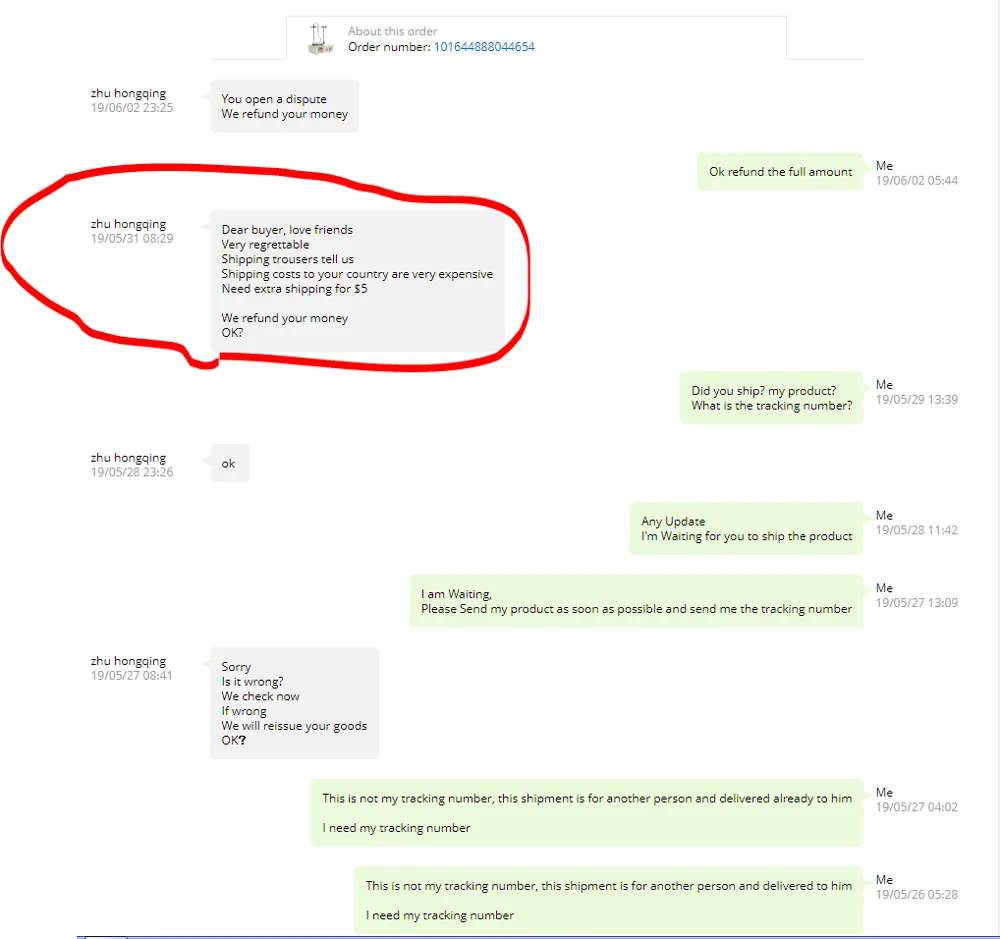Image resolution: width=1000 pixels, height=939 pixels.
Task: Select the 'I am Waiting' message bubble
Action: coord(636,602)
